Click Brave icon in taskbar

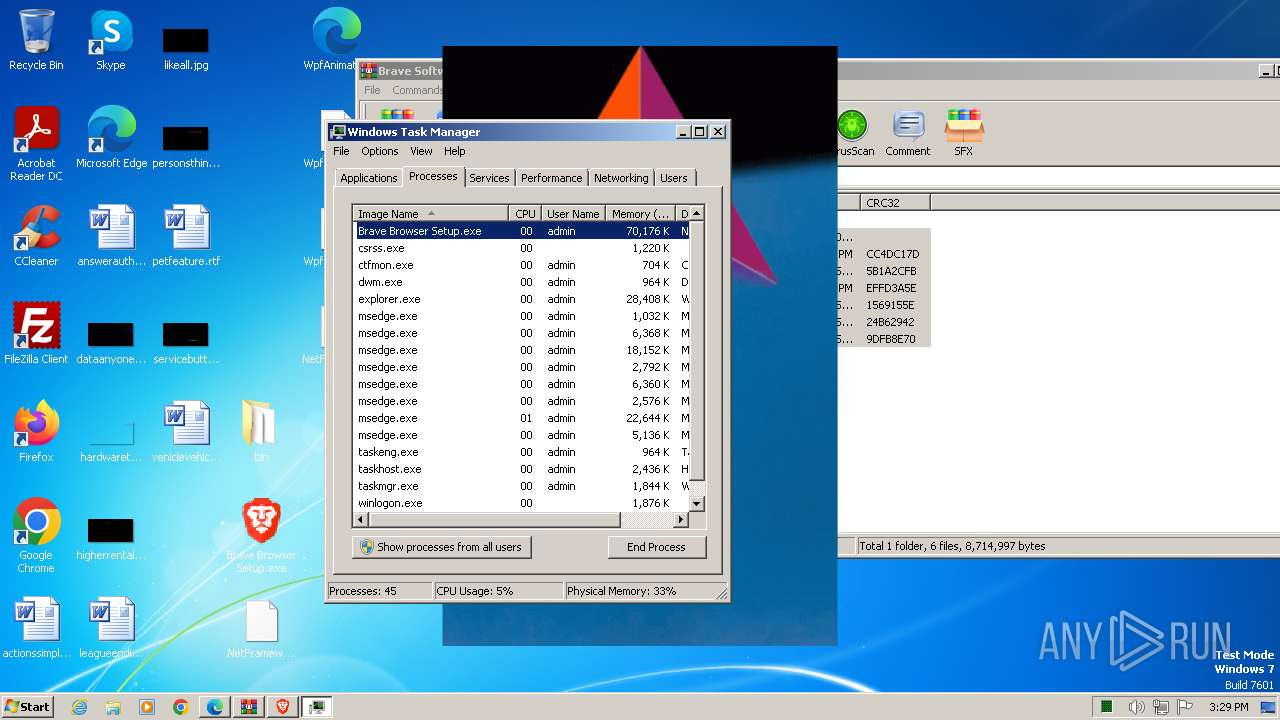283,707
